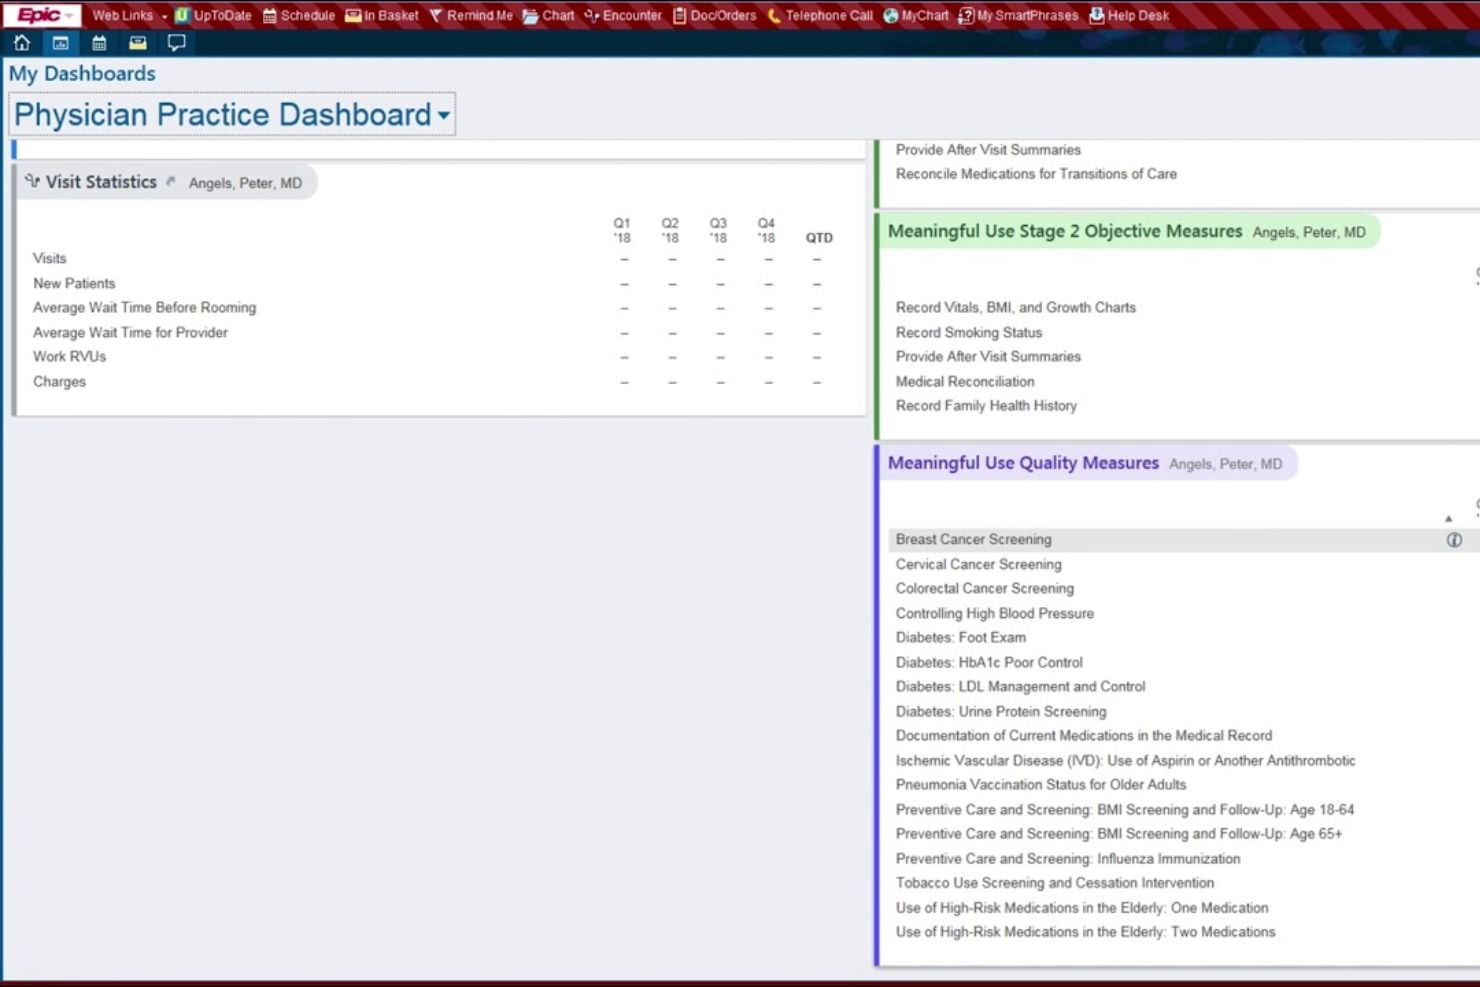Image resolution: width=1480 pixels, height=987 pixels.
Task: Open Doc/Orders from the toolbar
Action: pyautogui.click(x=714, y=15)
